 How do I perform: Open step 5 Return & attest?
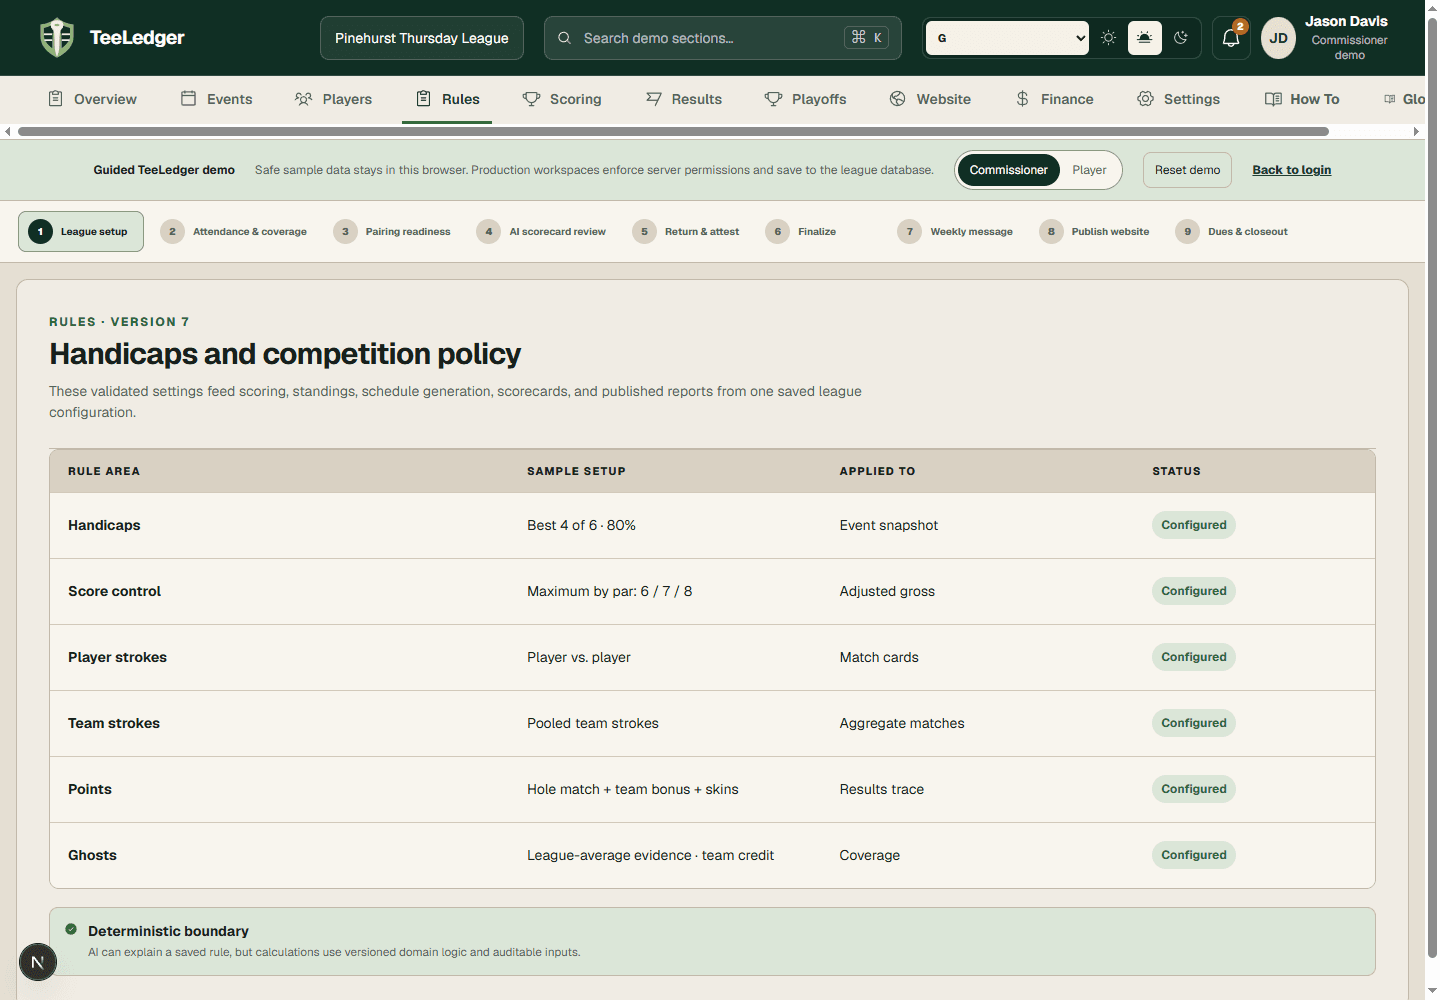[x=686, y=231]
